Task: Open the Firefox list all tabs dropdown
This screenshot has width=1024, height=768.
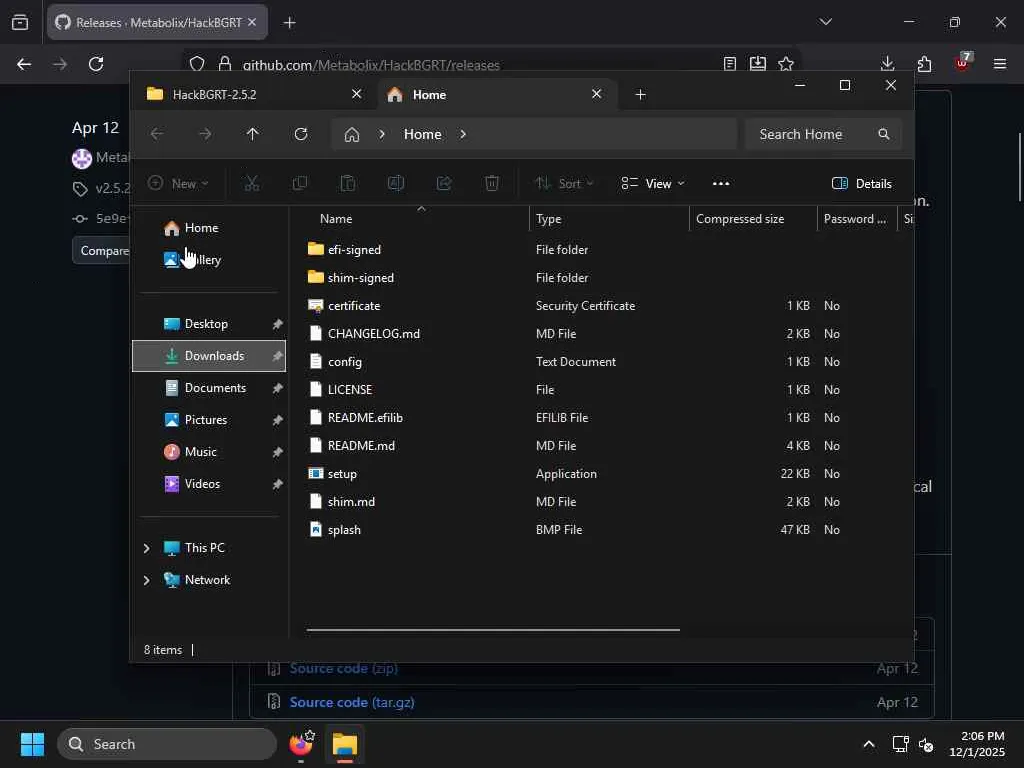Action: 825,22
